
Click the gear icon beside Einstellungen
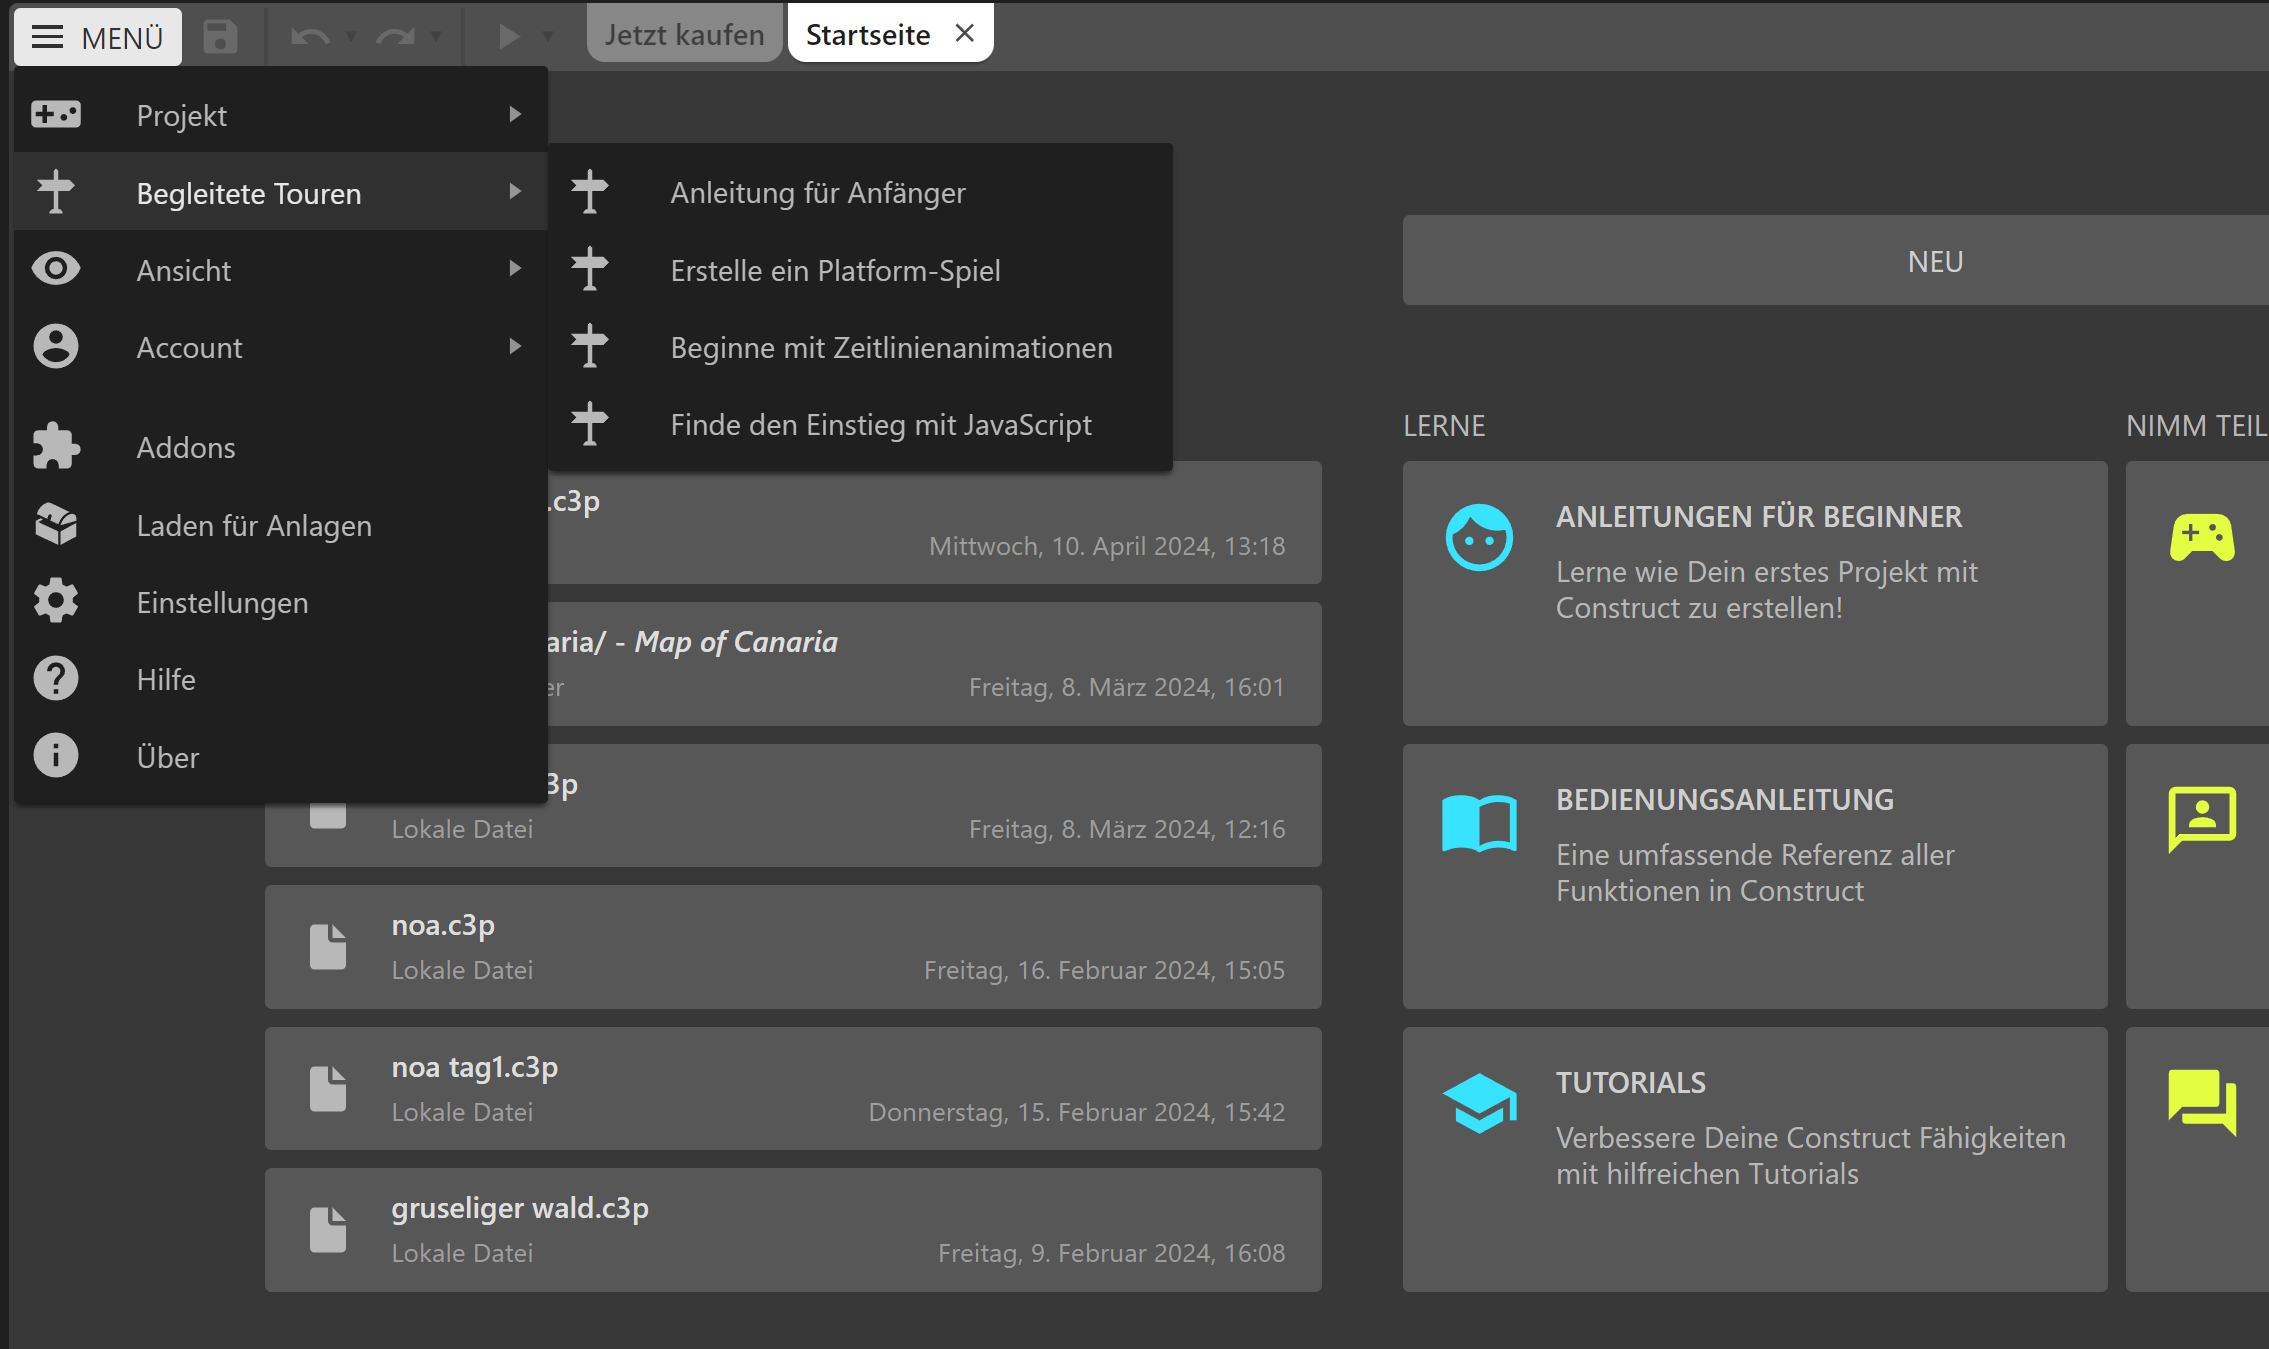56,601
